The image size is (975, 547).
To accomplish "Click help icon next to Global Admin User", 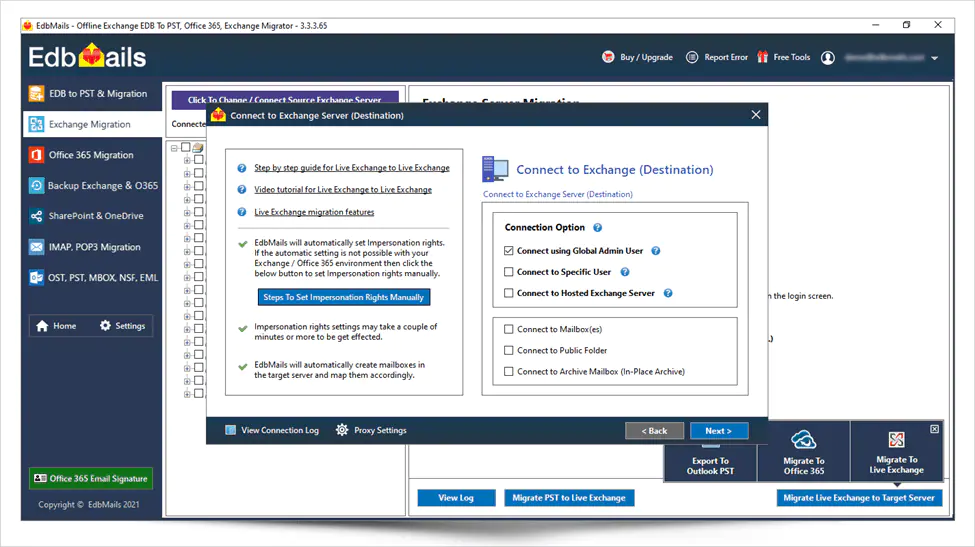I will pos(655,251).
